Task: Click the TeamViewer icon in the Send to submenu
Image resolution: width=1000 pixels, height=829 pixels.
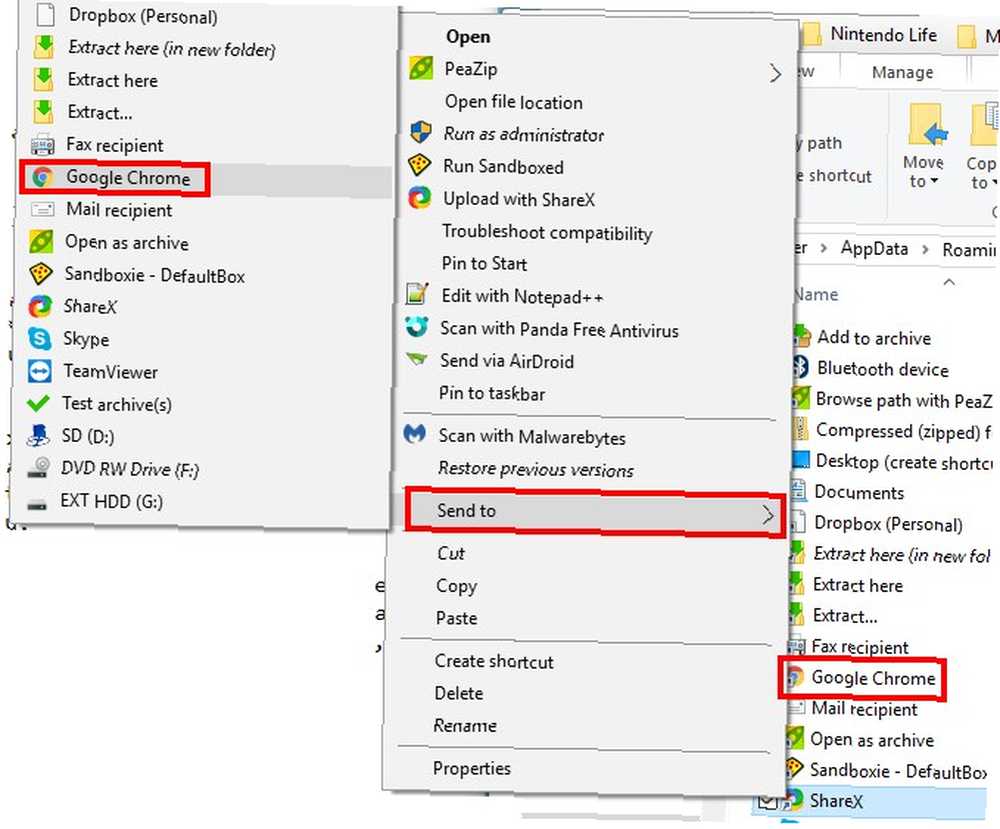Action: [x=40, y=371]
